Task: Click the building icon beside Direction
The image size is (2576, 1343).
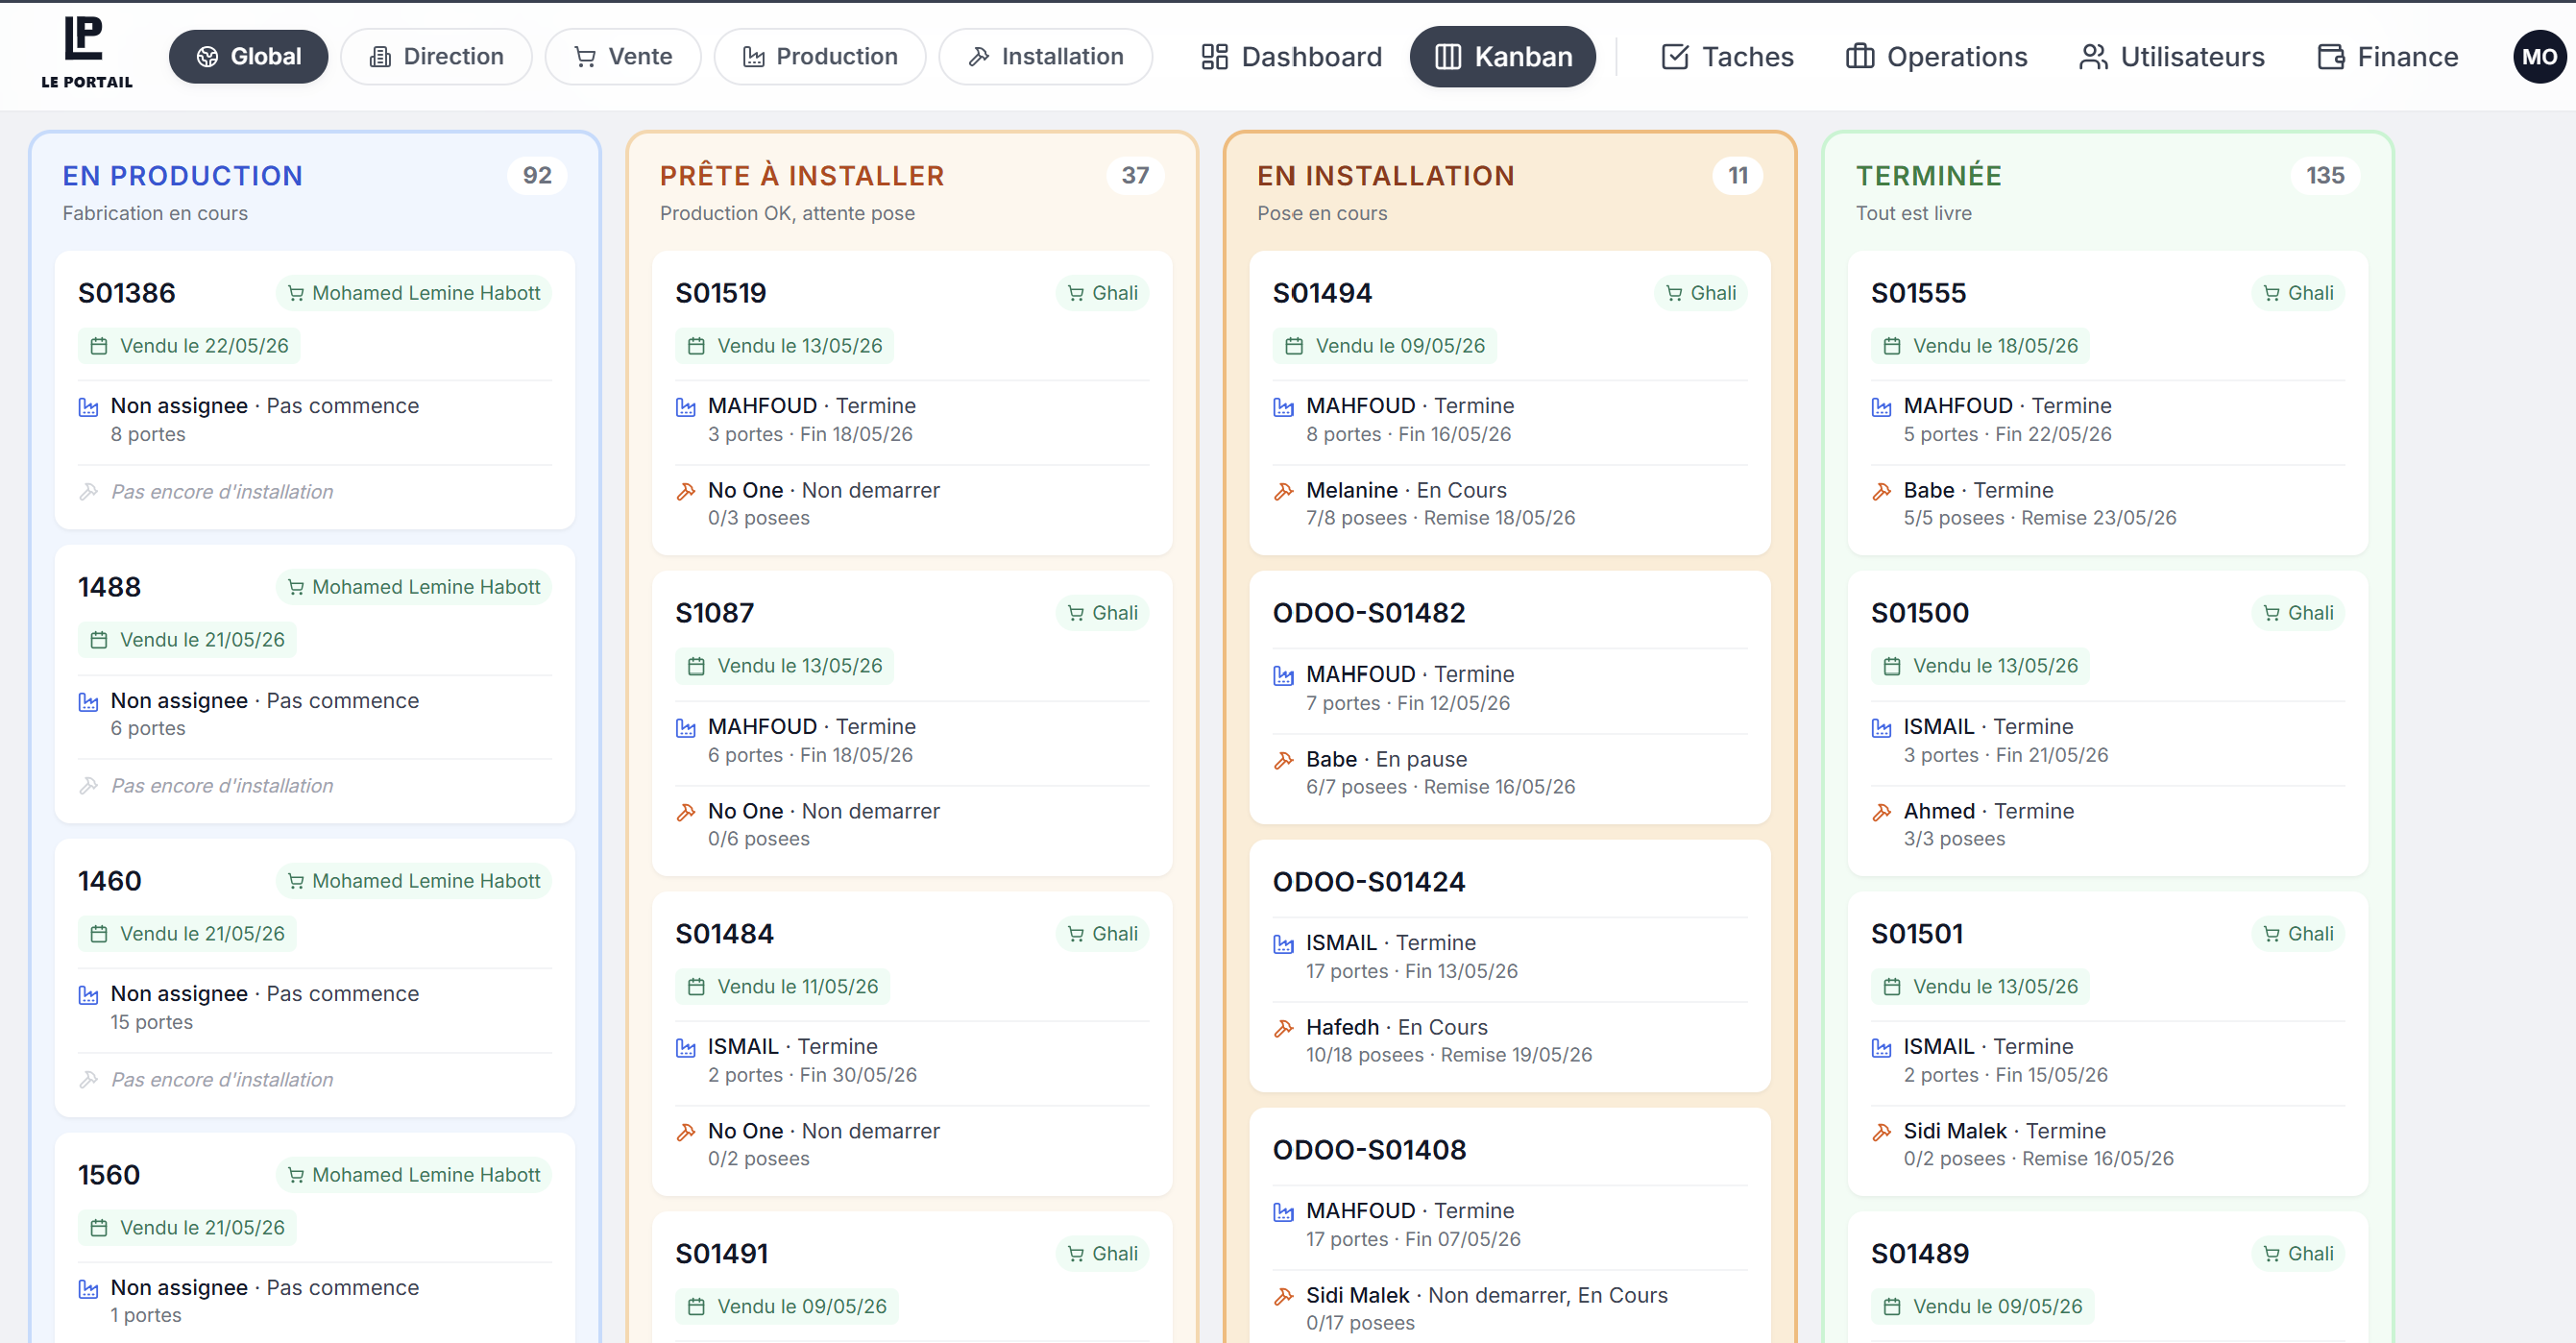Action: 380,57
